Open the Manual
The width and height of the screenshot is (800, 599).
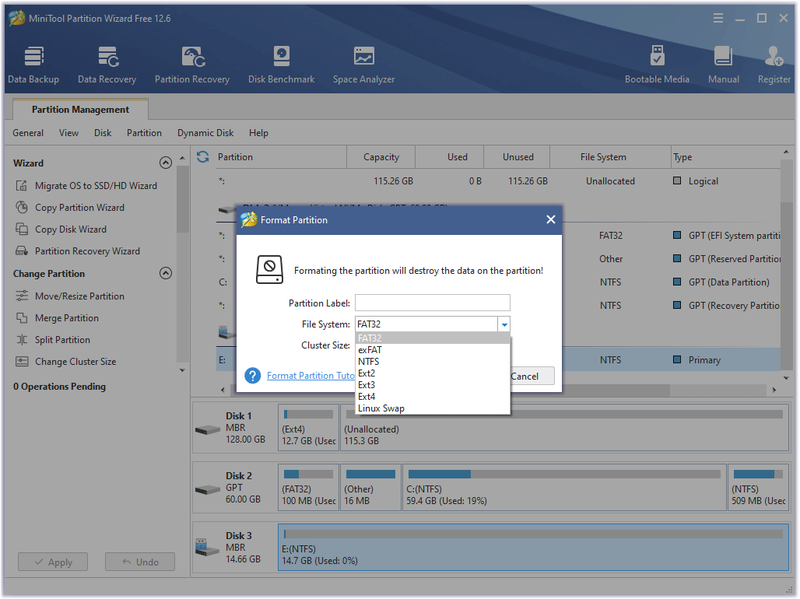pyautogui.click(x=723, y=65)
